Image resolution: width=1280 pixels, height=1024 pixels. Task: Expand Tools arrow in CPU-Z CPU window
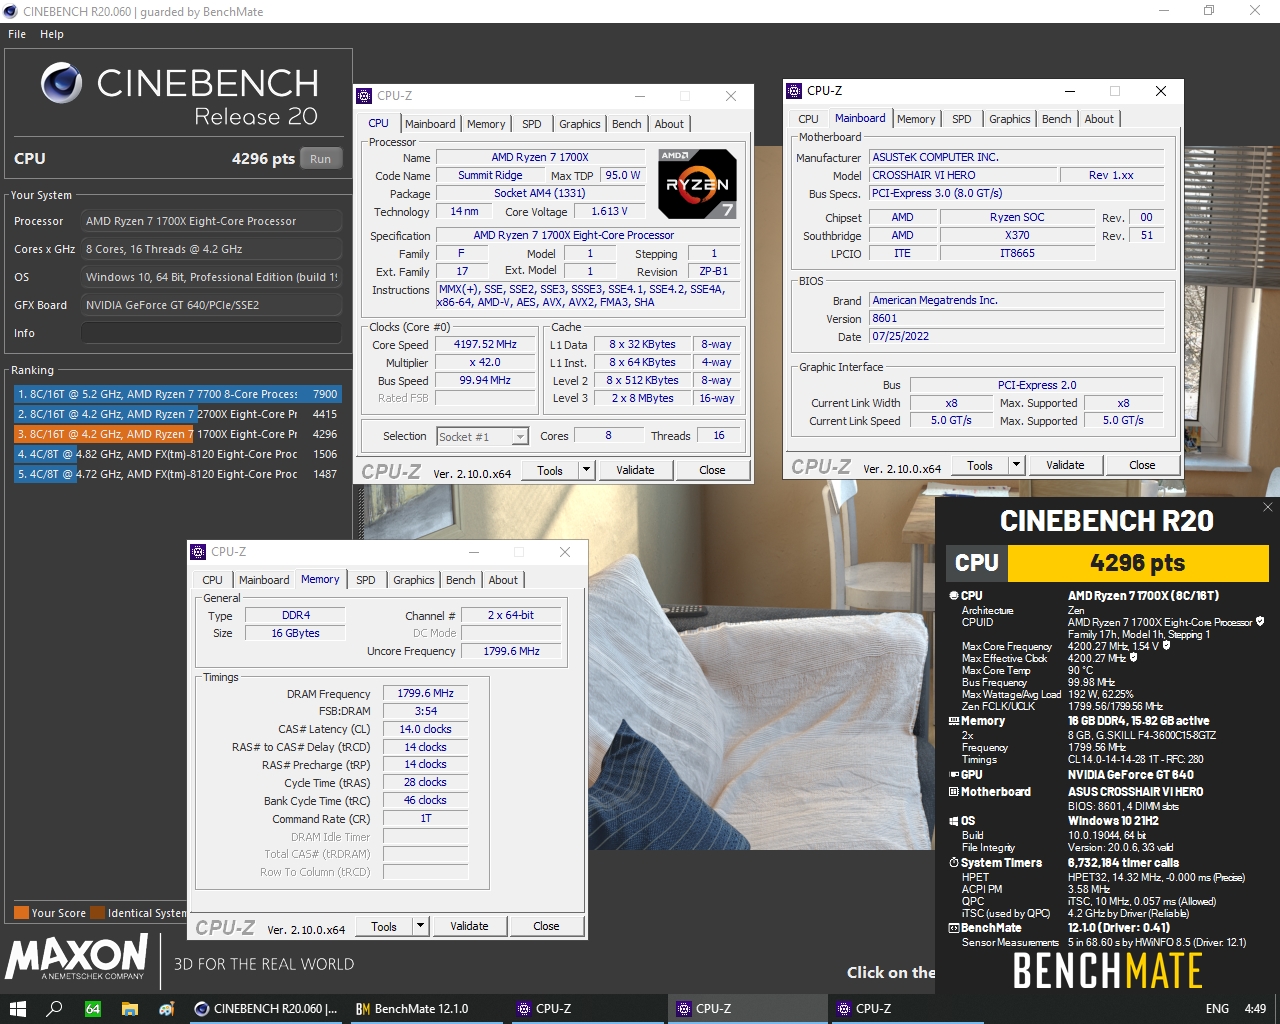click(586, 470)
